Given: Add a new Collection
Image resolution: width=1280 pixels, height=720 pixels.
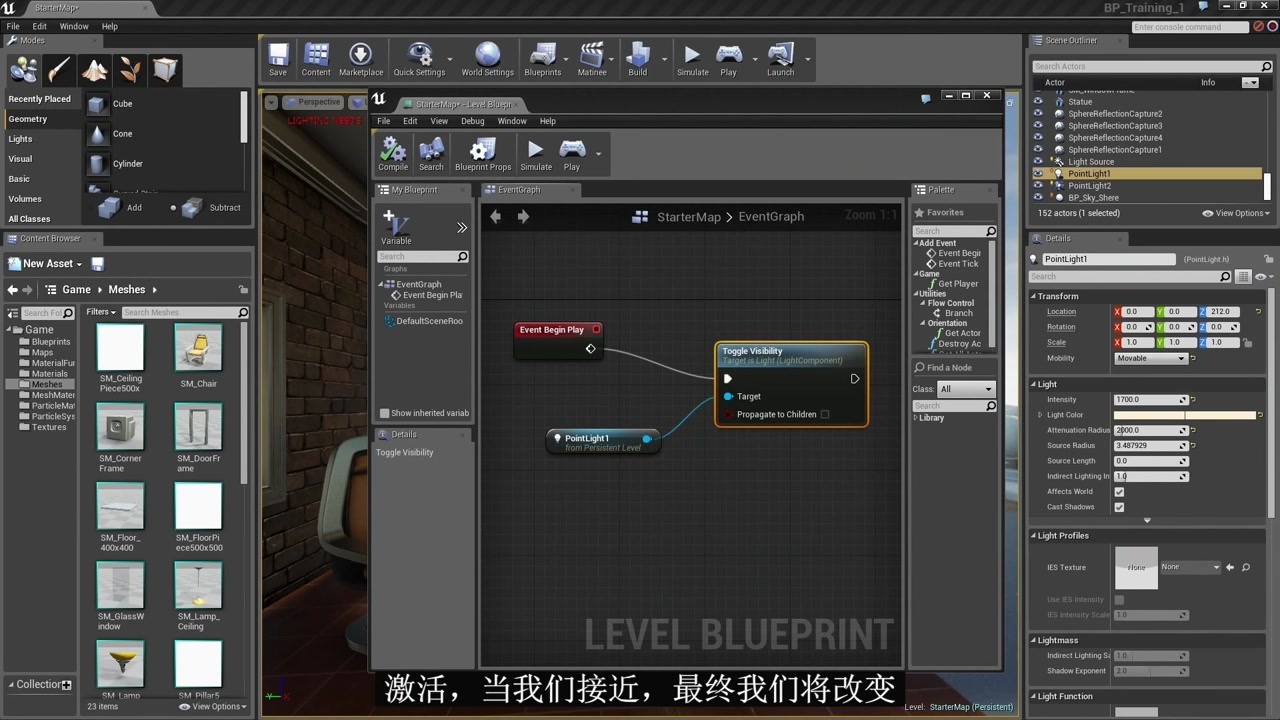Looking at the screenshot, I should (66, 685).
